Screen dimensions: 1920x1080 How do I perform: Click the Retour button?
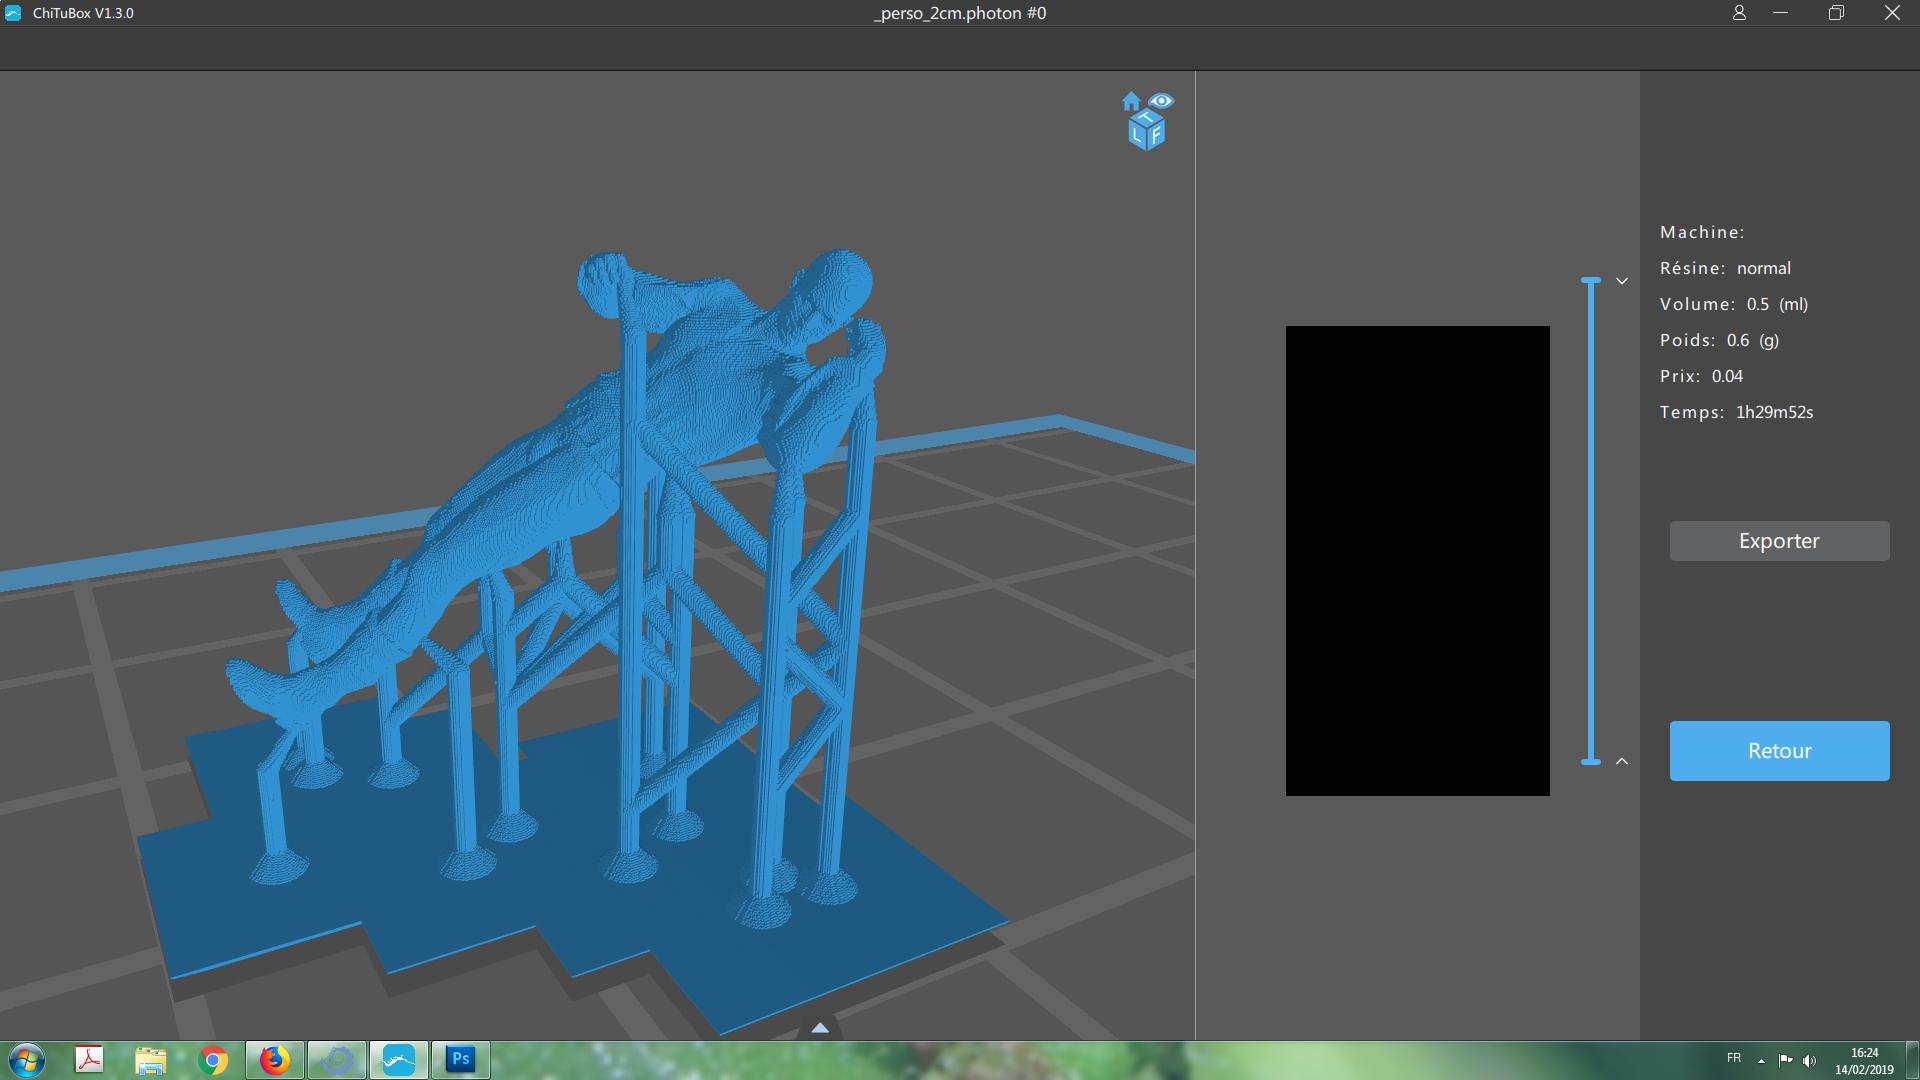(1779, 751)
